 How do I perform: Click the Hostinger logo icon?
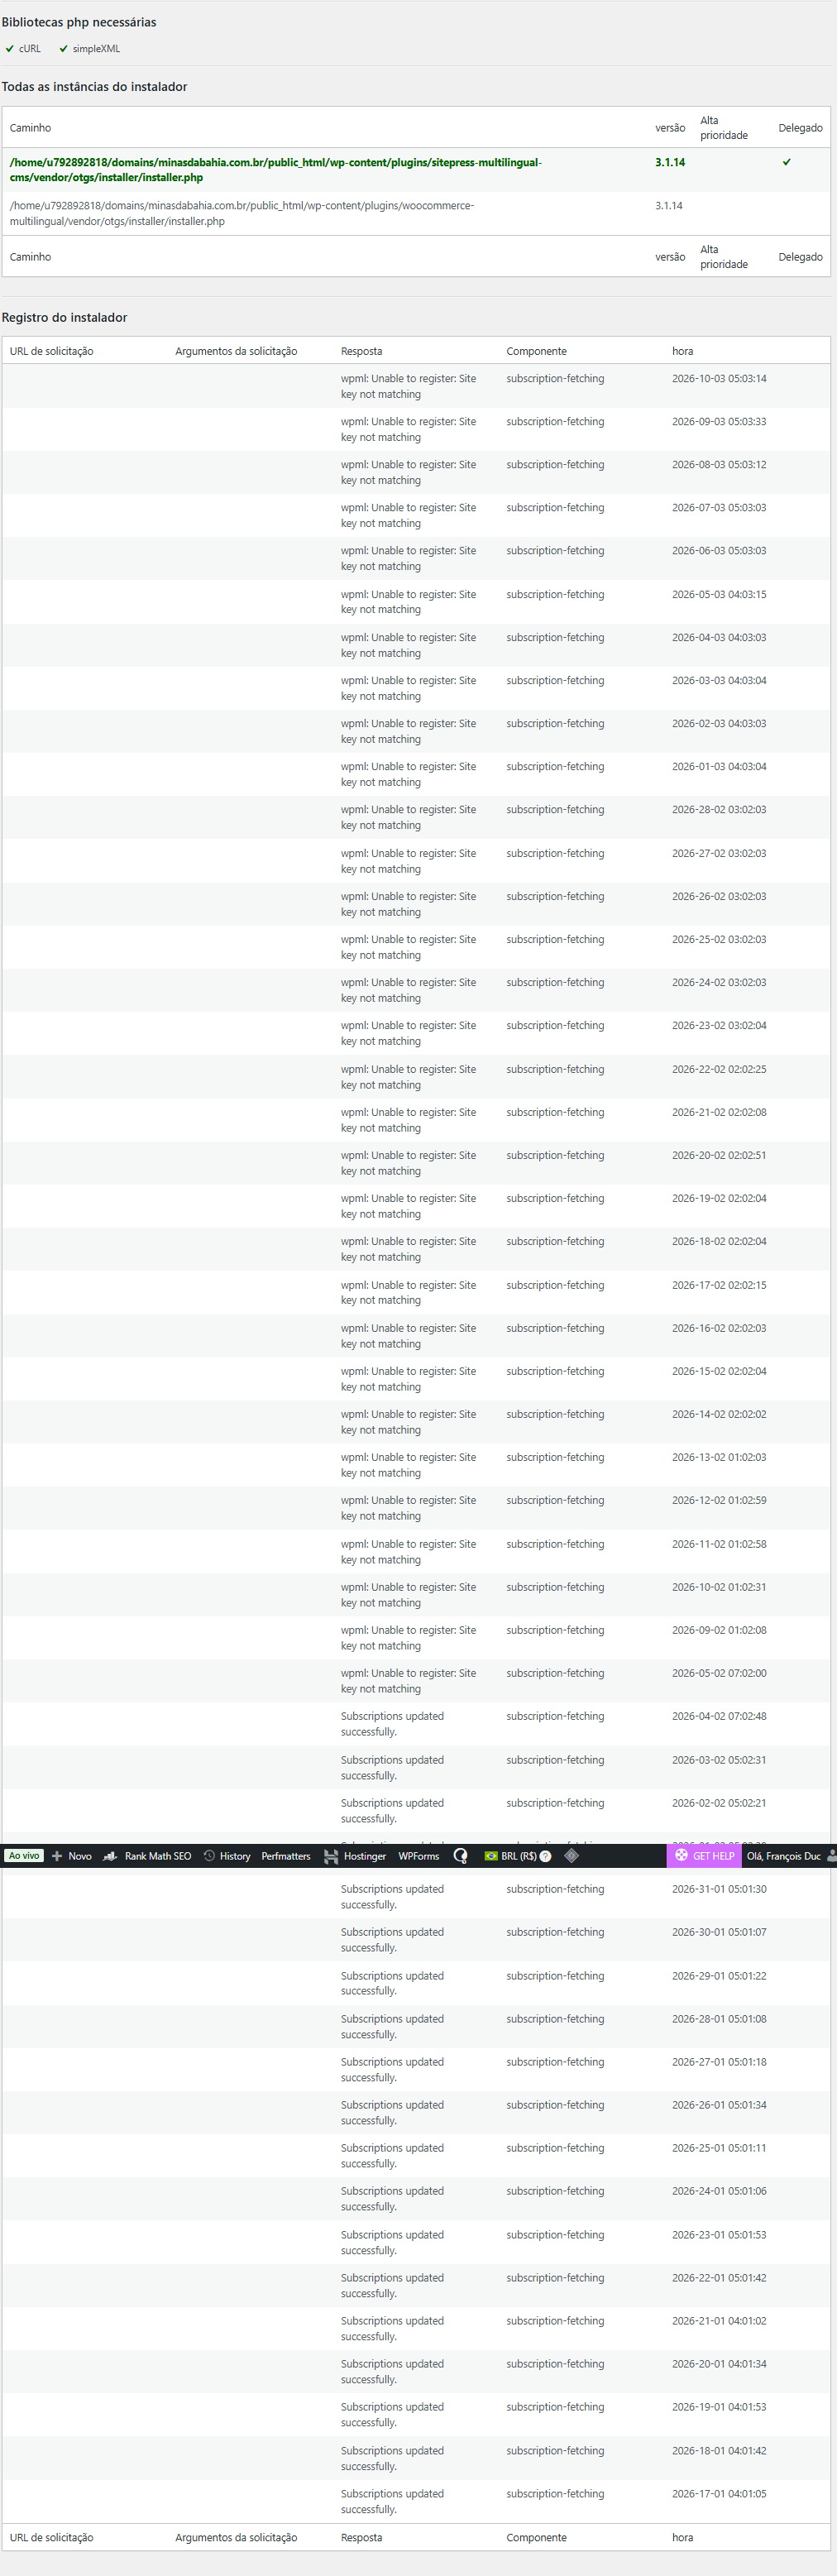(331, 1856)
